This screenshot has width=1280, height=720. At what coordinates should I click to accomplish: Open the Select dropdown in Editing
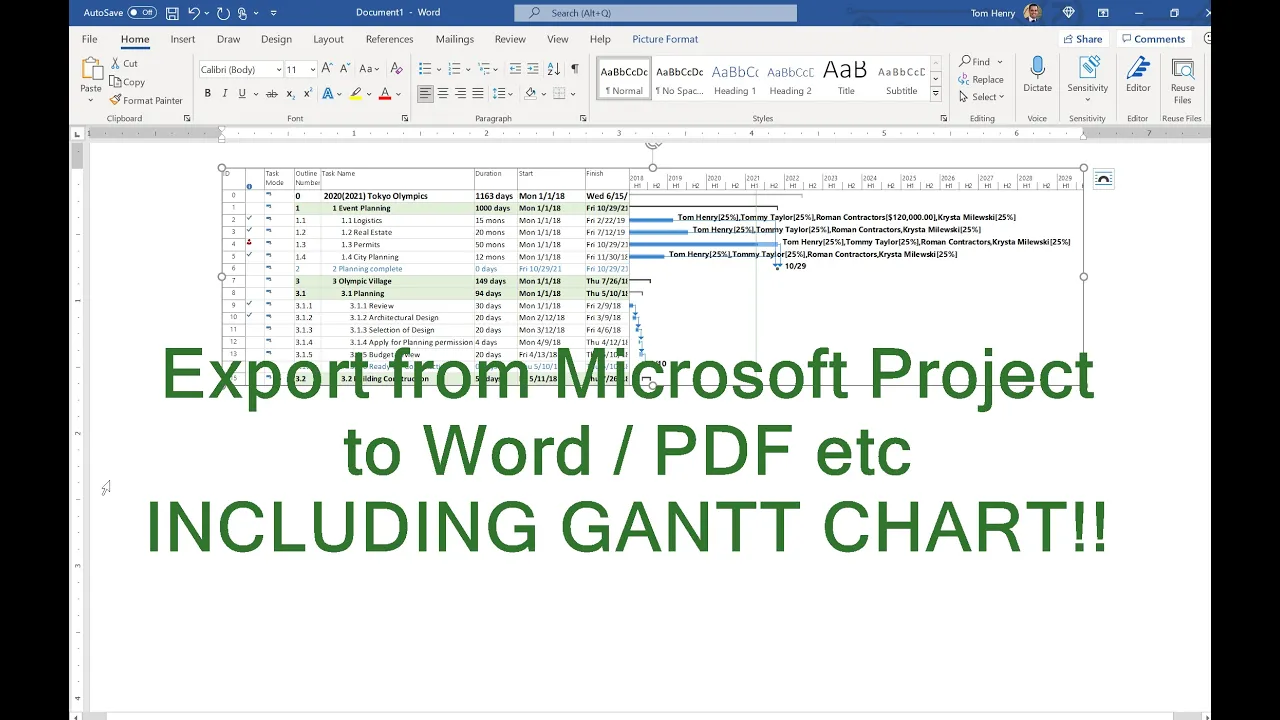coord(981,97)
